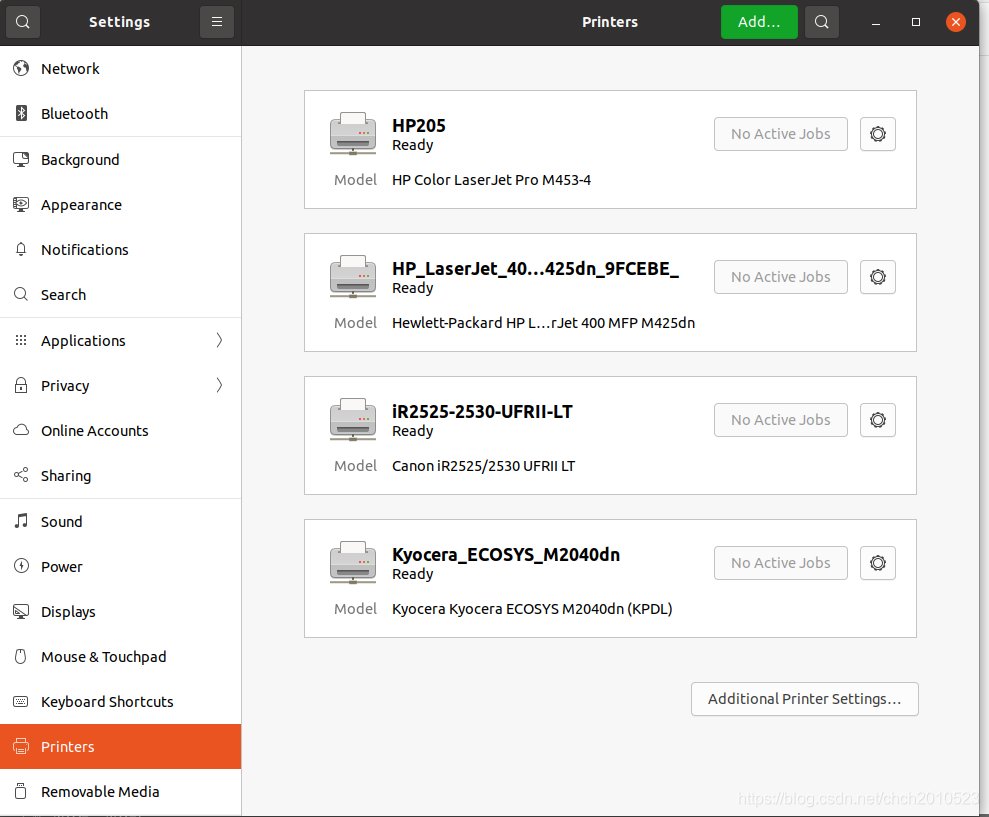This screenshot has width=989, height=817.
Task: Go to Bluetooth settings
Action: click(x=120, y=114)
